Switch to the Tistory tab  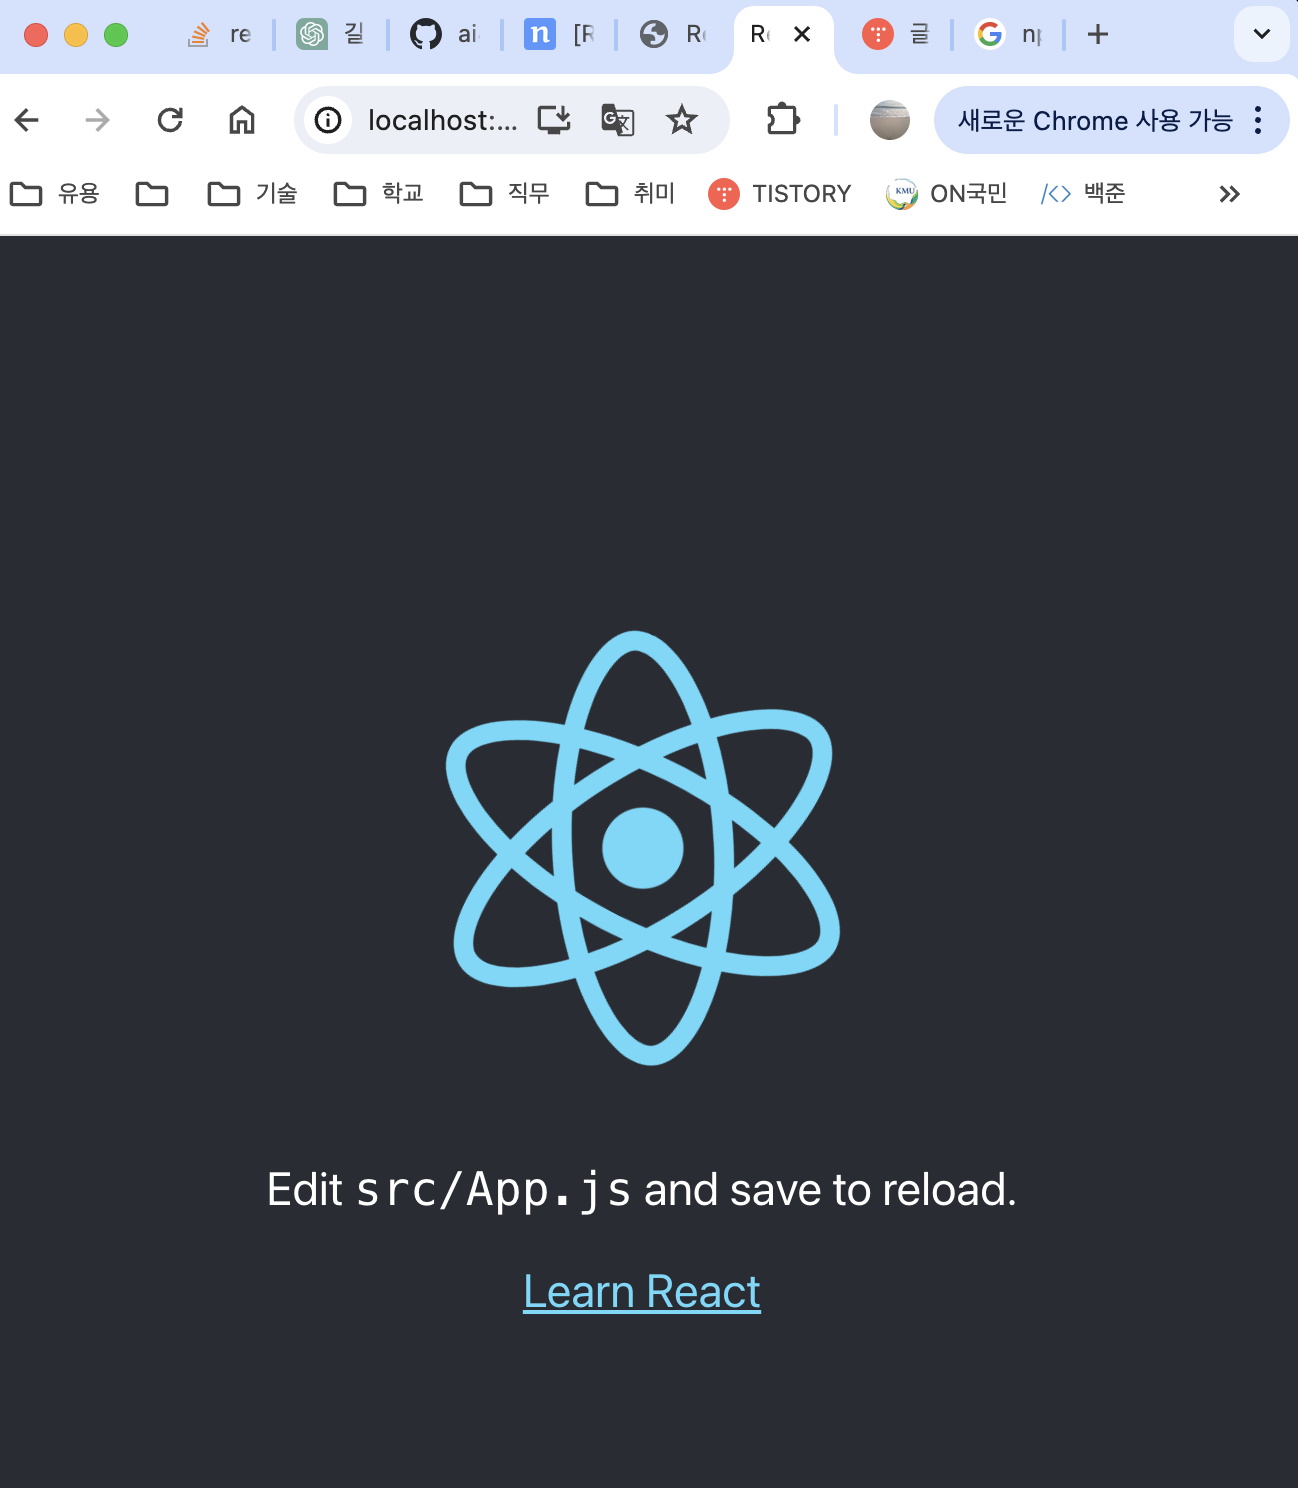tap(896, 34)
